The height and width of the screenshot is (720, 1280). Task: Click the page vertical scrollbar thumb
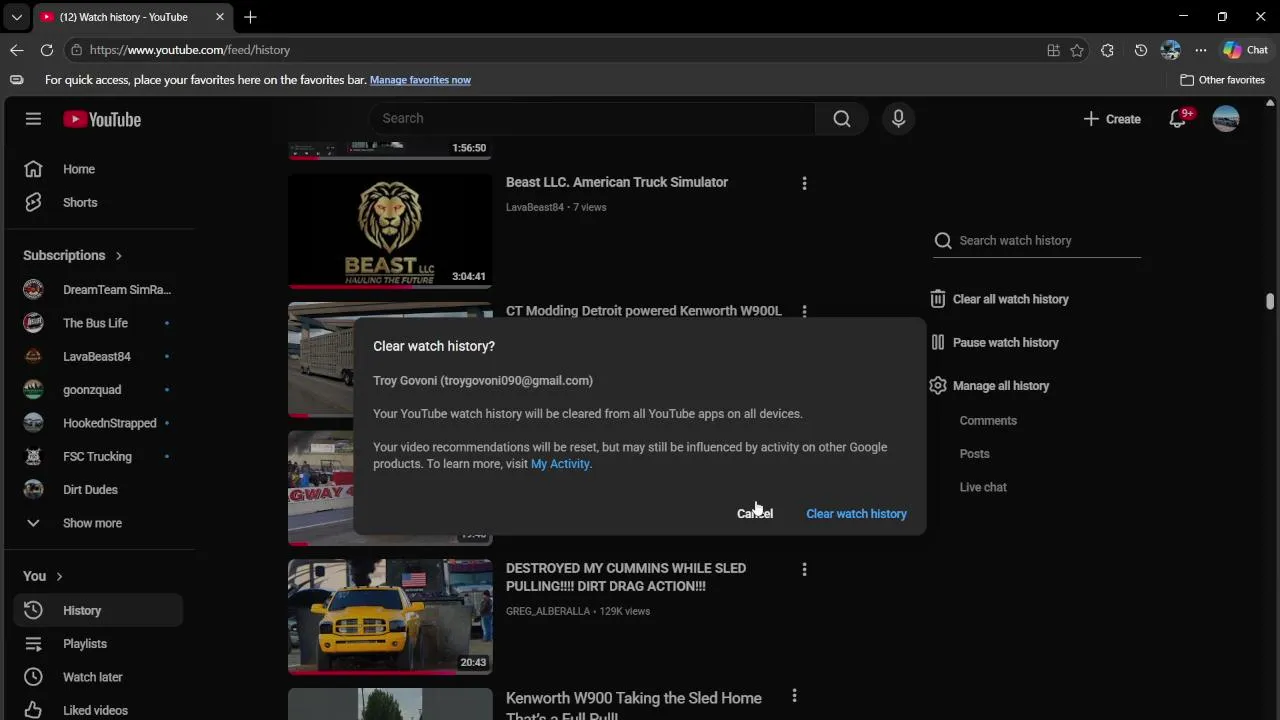click(1270, 302)
